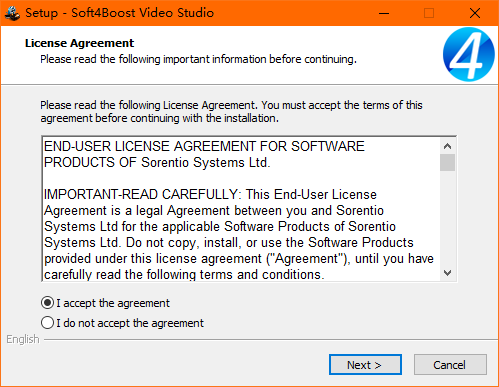Click the empty scrollbar track below the thumb
This screenshot has width=499, height=387.
(447, 218)
